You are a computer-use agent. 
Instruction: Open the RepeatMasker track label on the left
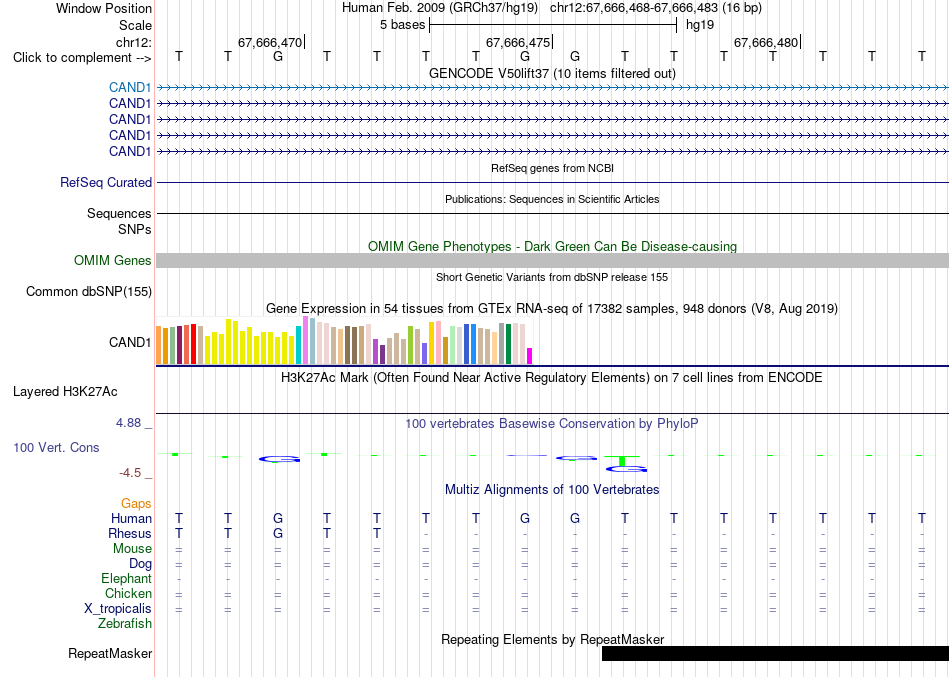coord(110,653)
